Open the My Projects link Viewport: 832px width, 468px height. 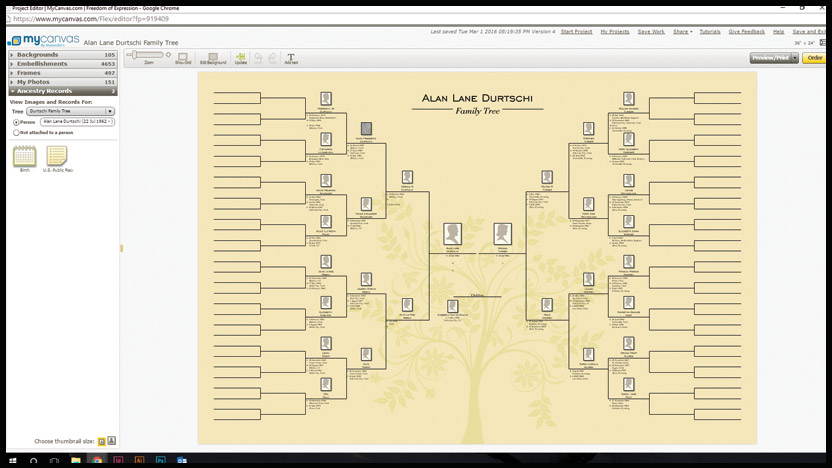(614, 32)
